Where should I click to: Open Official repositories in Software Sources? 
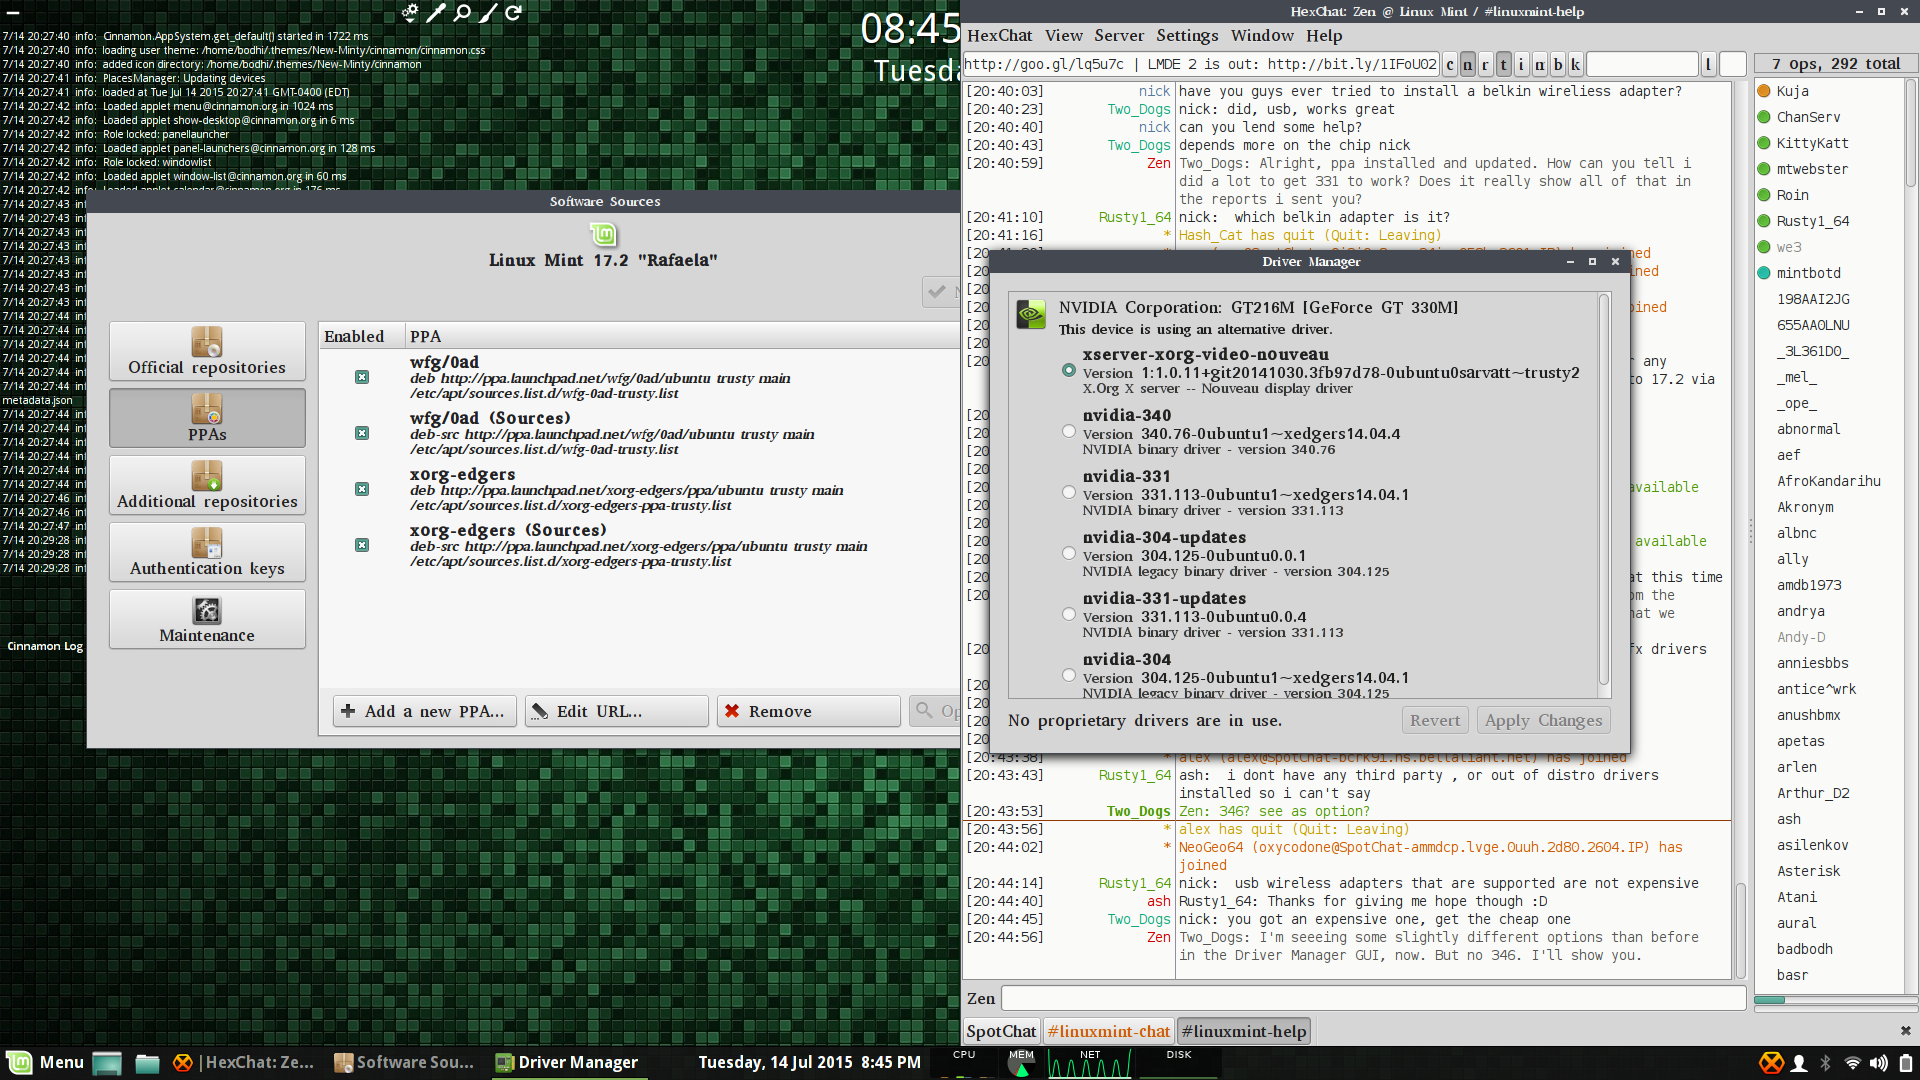click(207, 351)
